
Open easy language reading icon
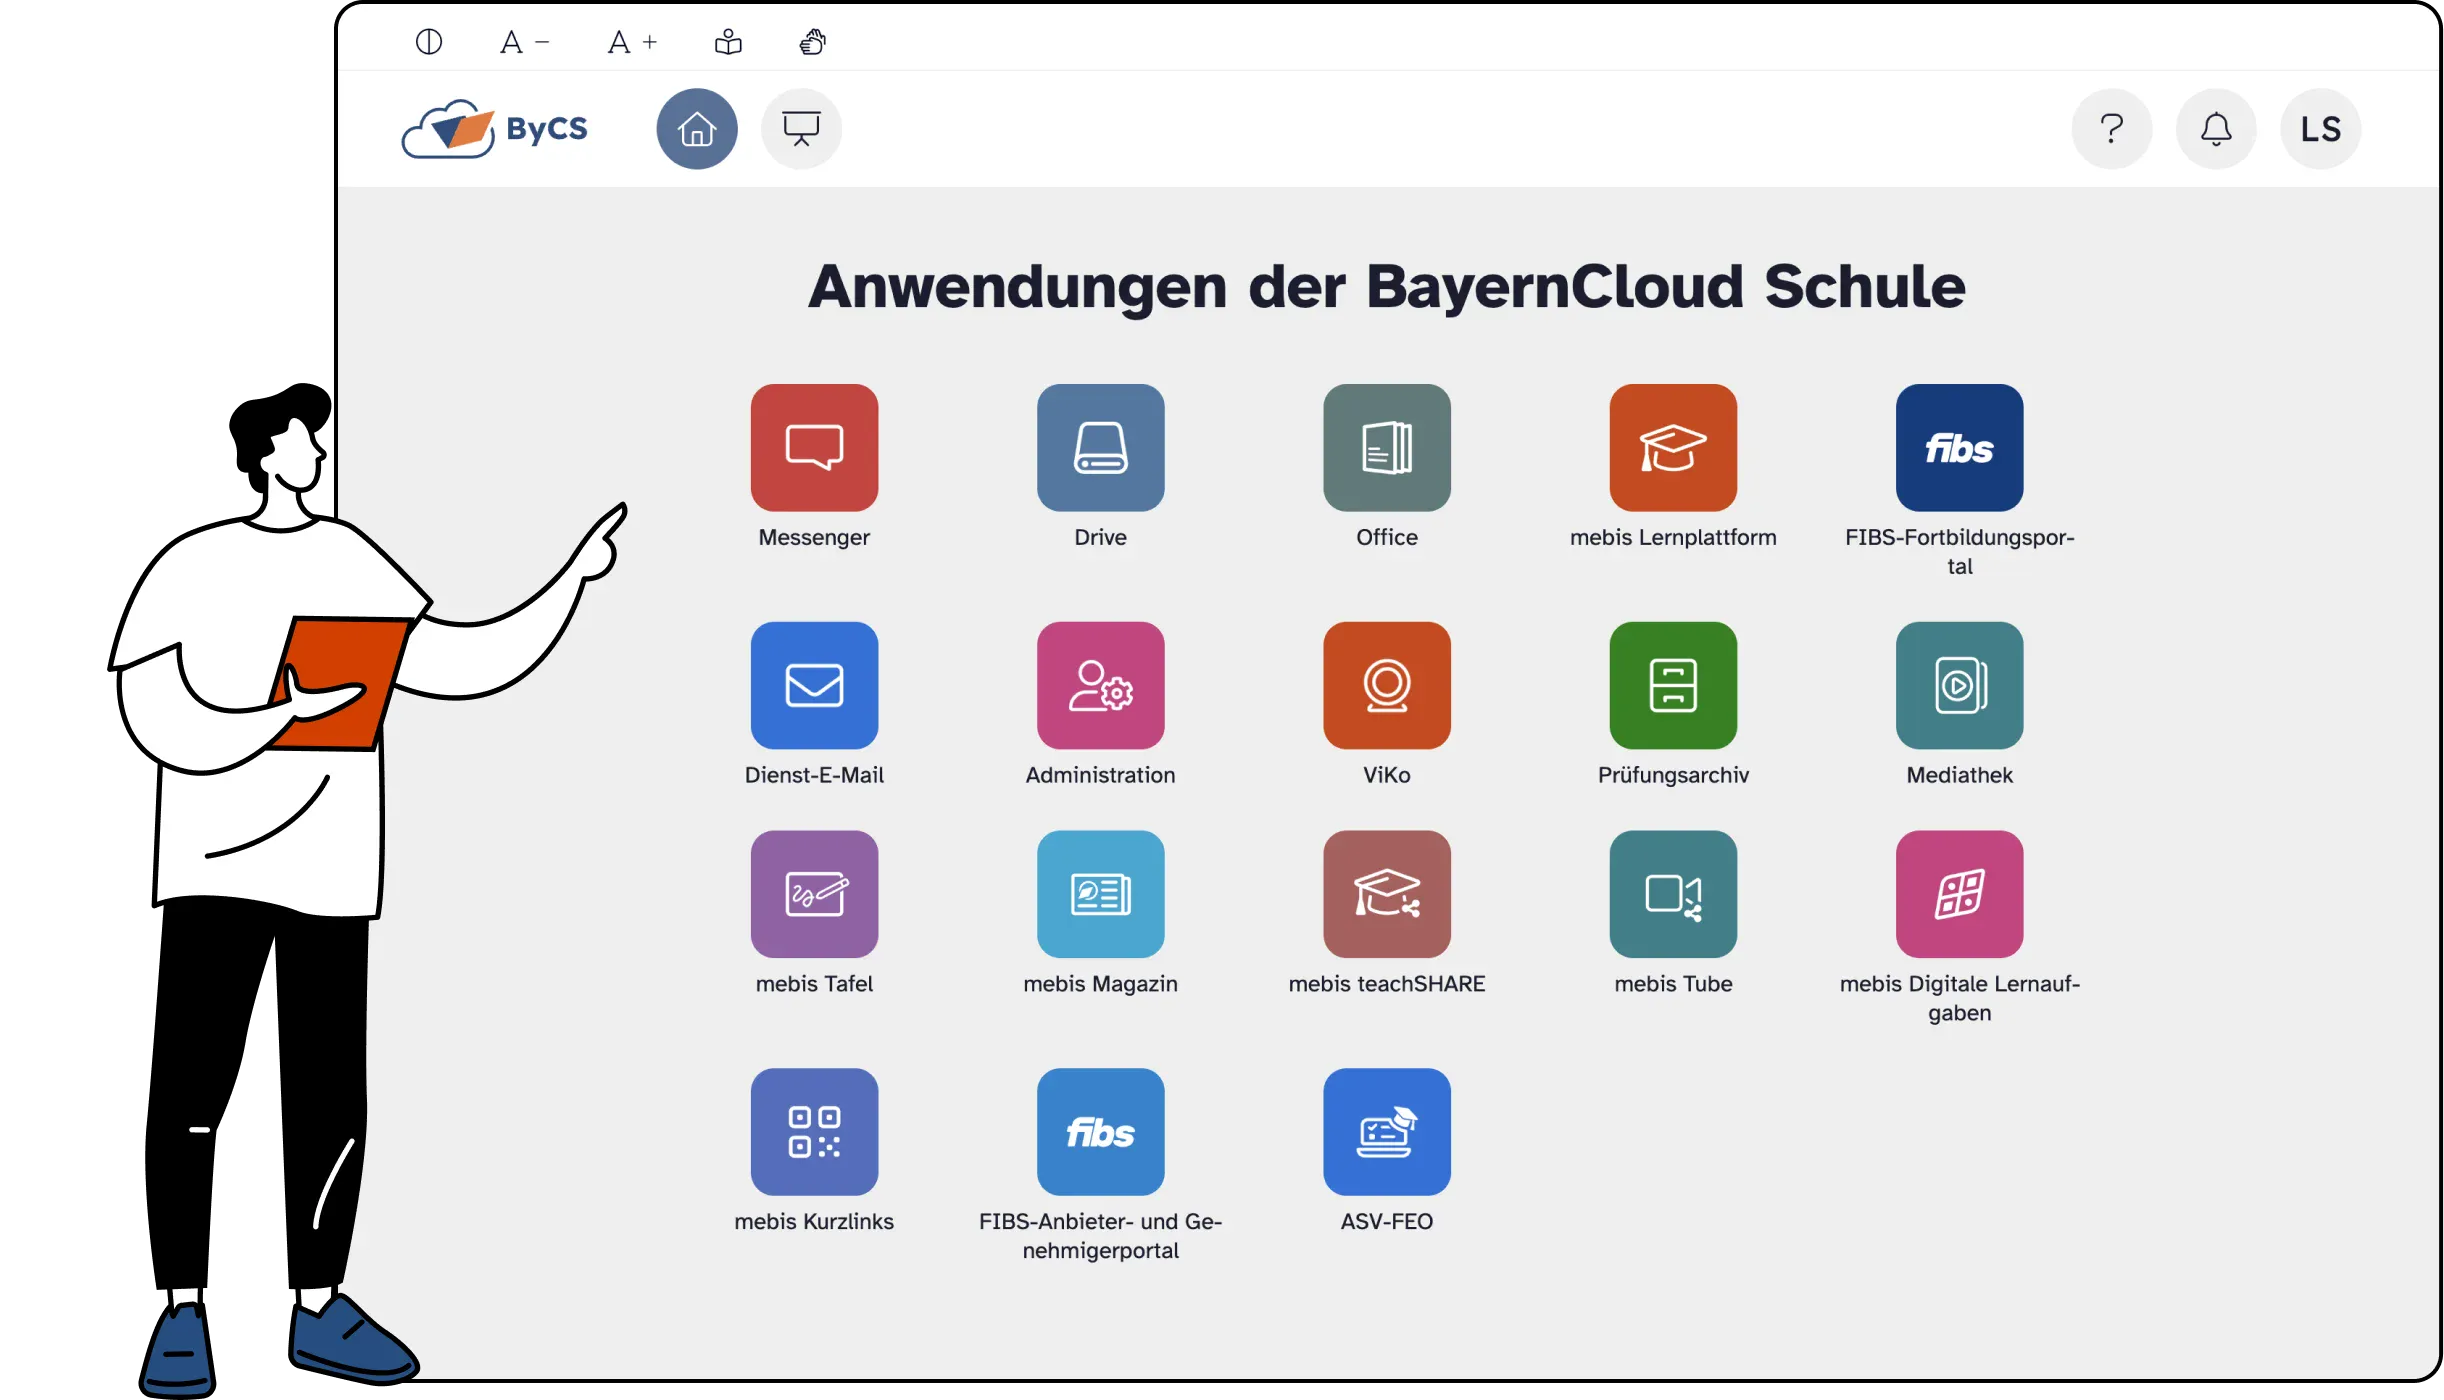click(x=728, y=42)
